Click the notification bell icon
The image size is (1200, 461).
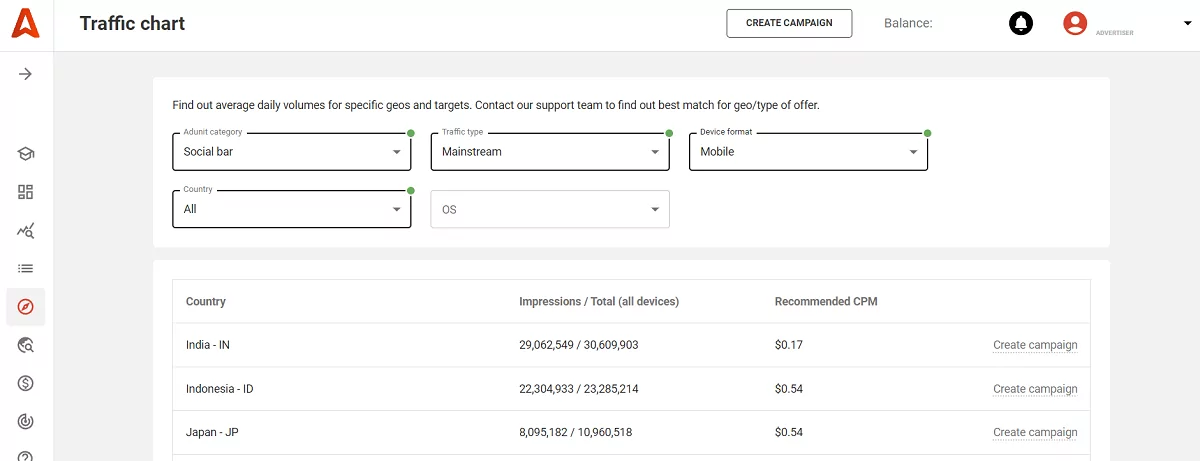[1021, 23]
